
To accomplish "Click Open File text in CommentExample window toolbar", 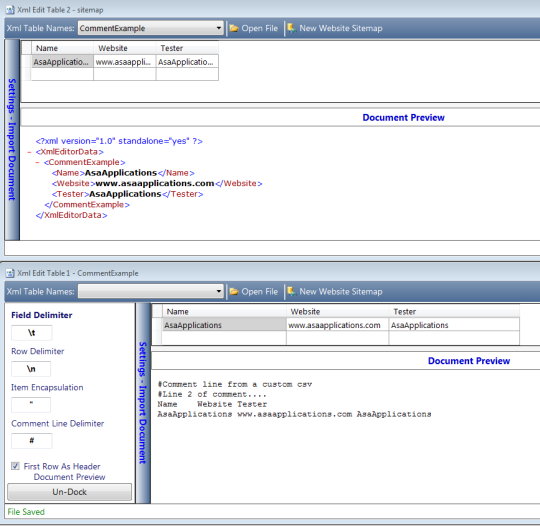I will coord(260,292).
